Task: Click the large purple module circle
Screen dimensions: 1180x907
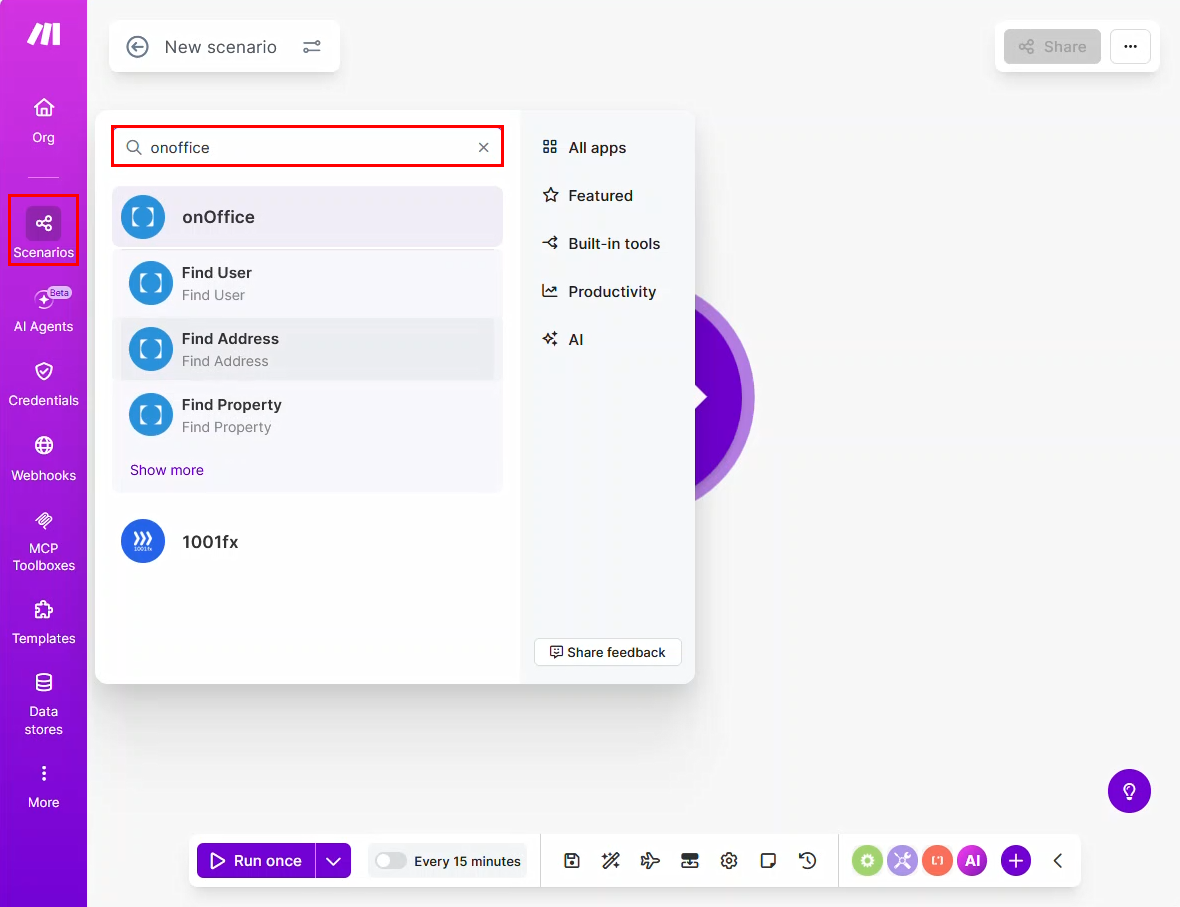Action: click(722, 397)
